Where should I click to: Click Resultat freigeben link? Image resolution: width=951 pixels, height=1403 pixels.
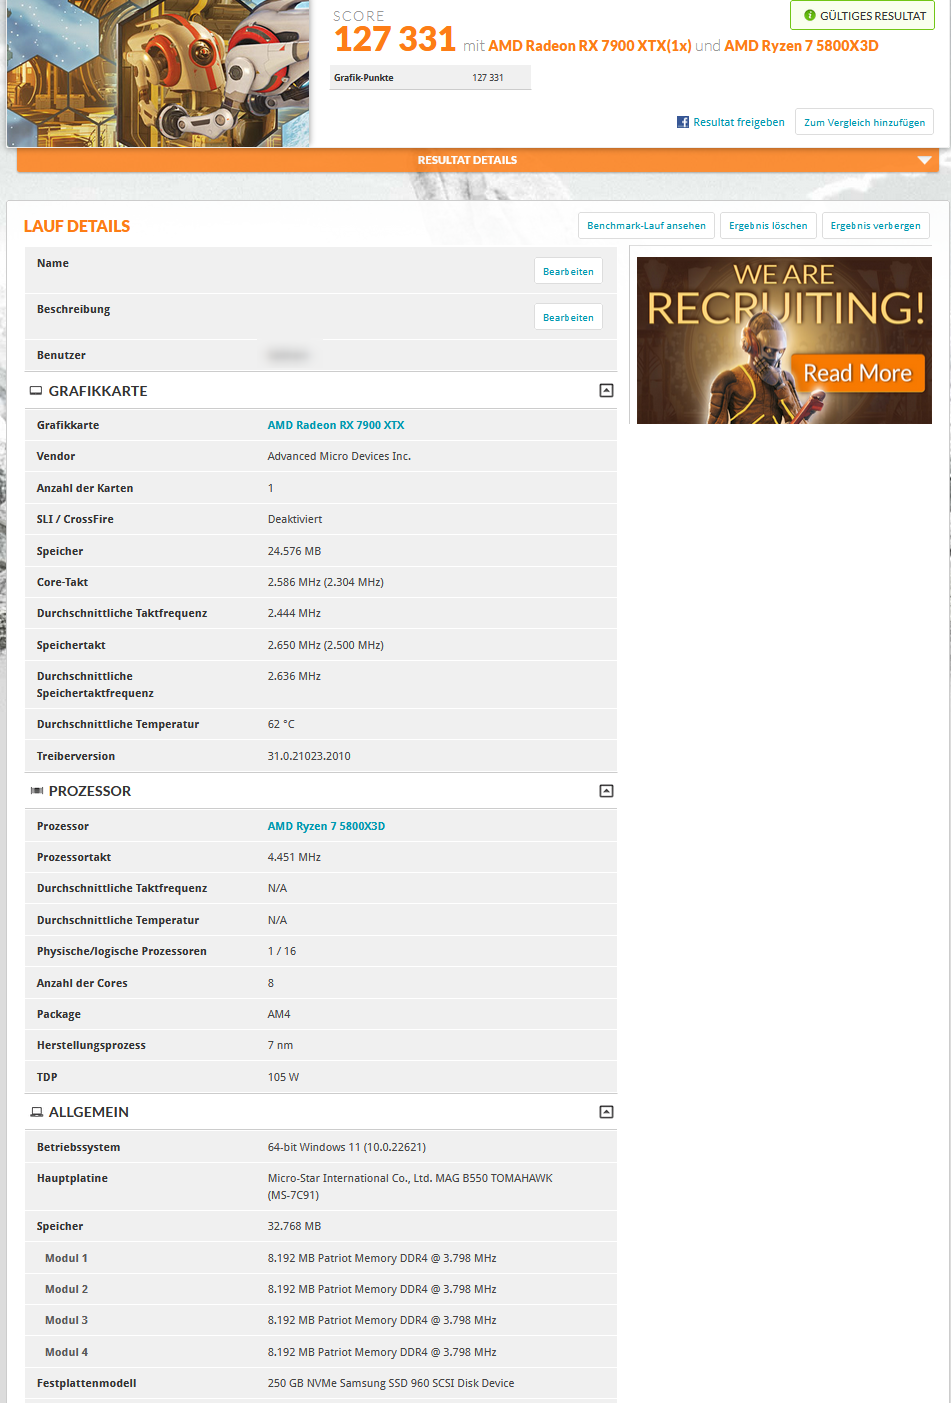pyautogui.click(x=739, y=122)
